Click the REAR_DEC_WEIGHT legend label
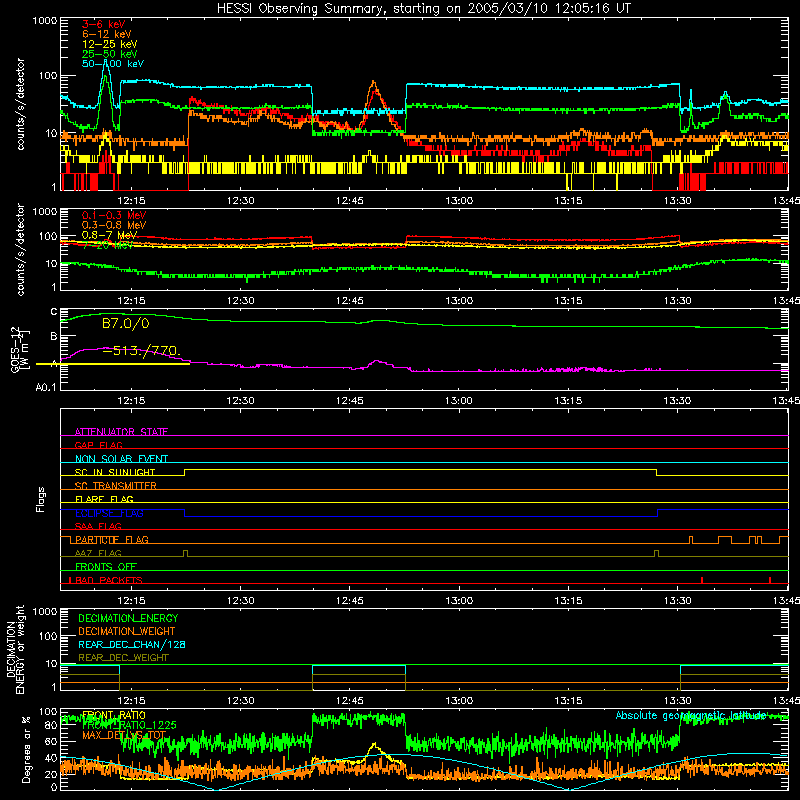 tap(123, 658)
